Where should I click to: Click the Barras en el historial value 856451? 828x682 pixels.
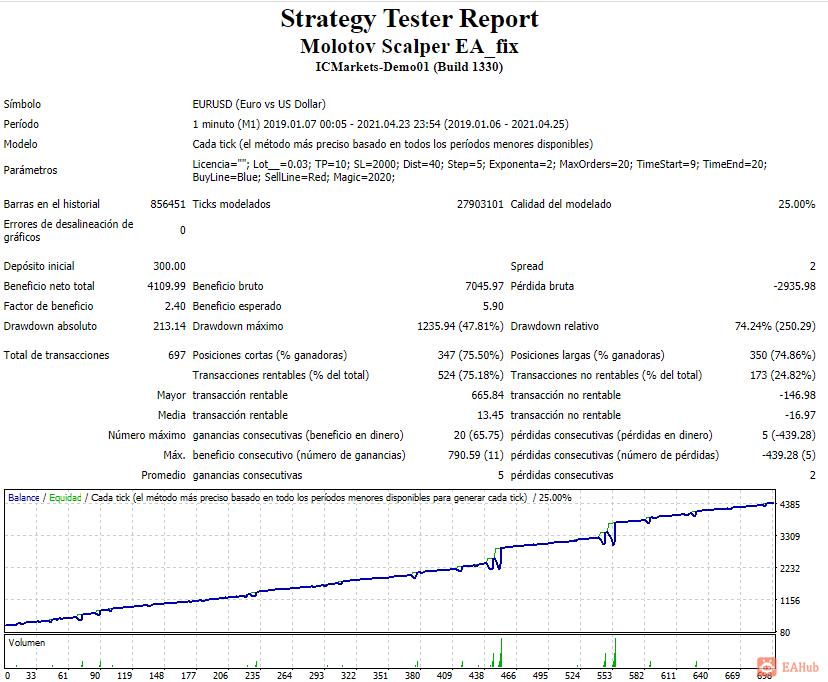168,204
